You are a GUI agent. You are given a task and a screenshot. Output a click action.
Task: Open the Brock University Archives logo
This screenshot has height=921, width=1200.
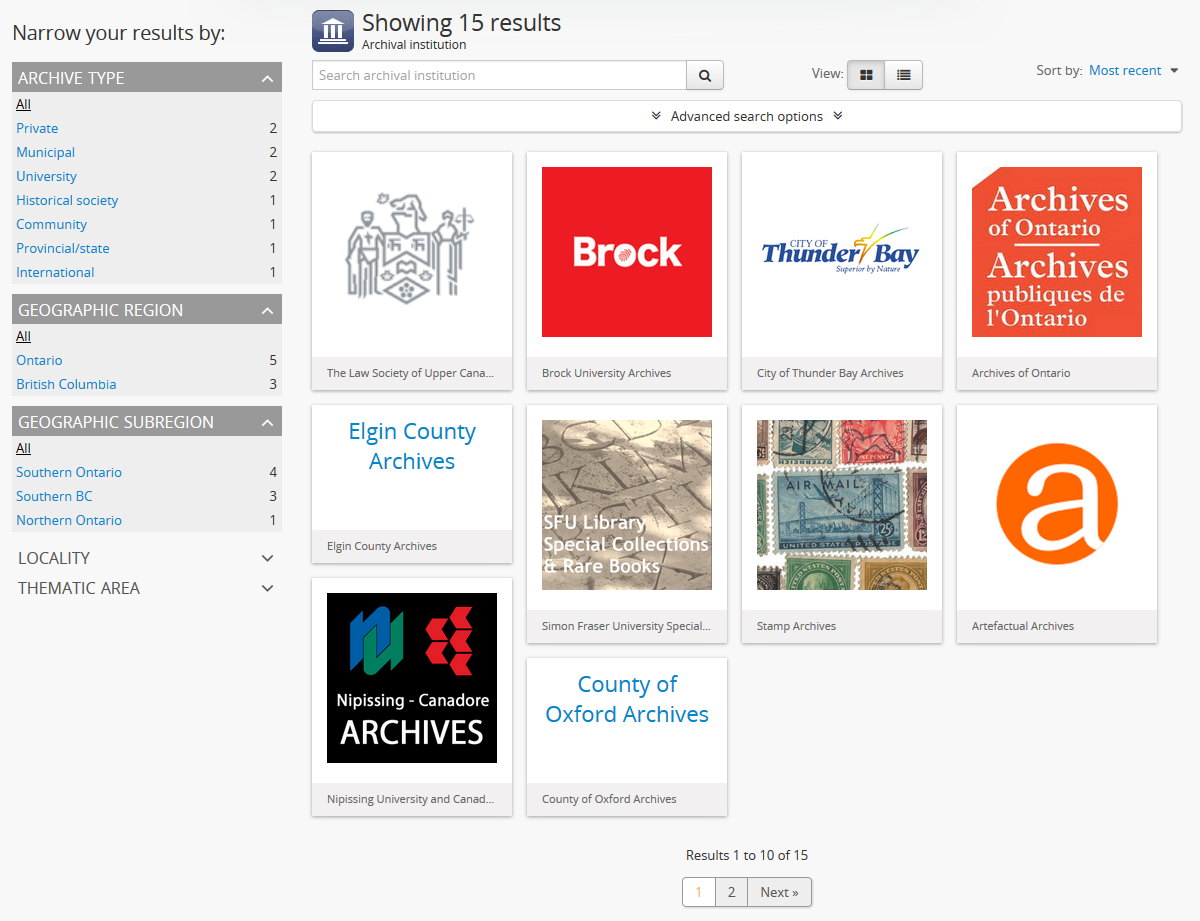(627, 252)
